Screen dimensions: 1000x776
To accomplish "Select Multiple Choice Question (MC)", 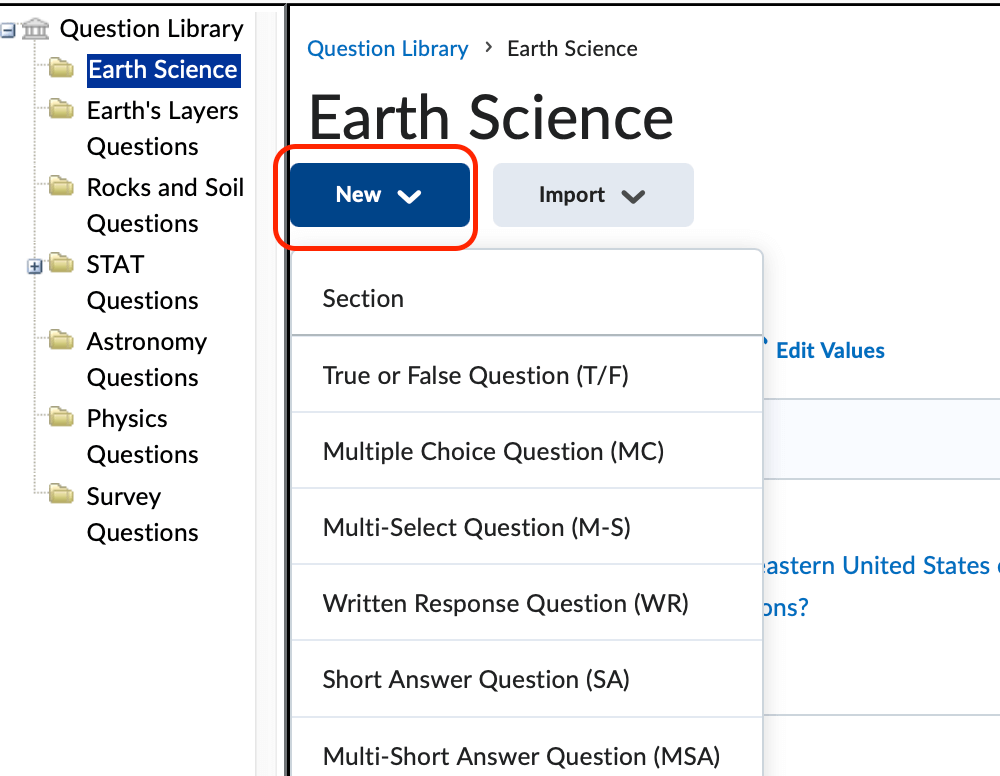I will [x=493, y=451].
